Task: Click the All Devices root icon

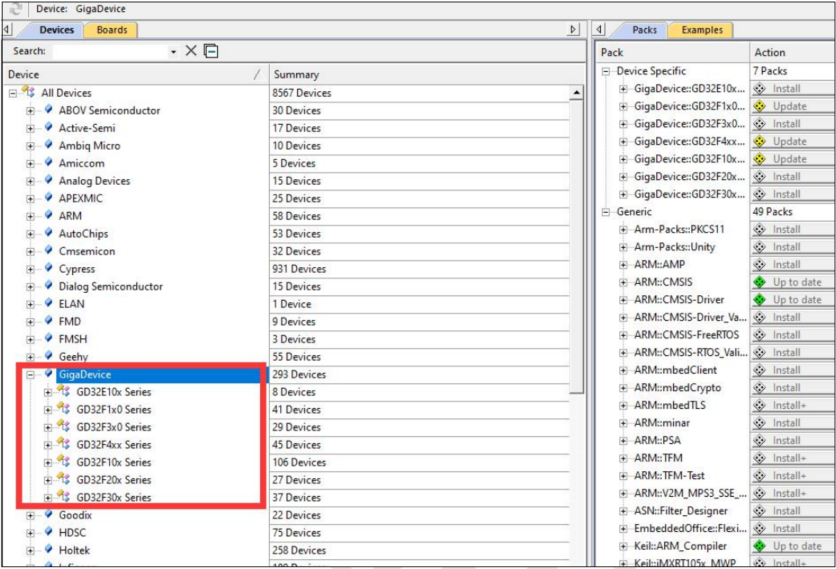Action: pyautogui.click(x=29, y=92)
